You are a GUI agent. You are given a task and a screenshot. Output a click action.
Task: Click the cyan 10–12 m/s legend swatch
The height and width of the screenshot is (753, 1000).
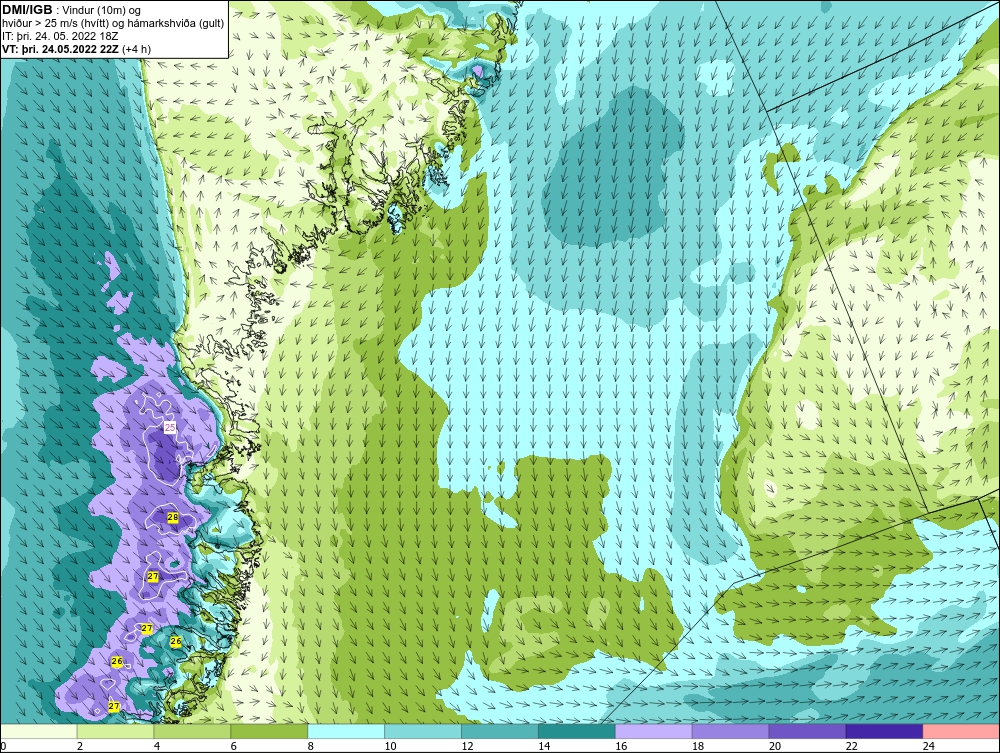(423, 731)
